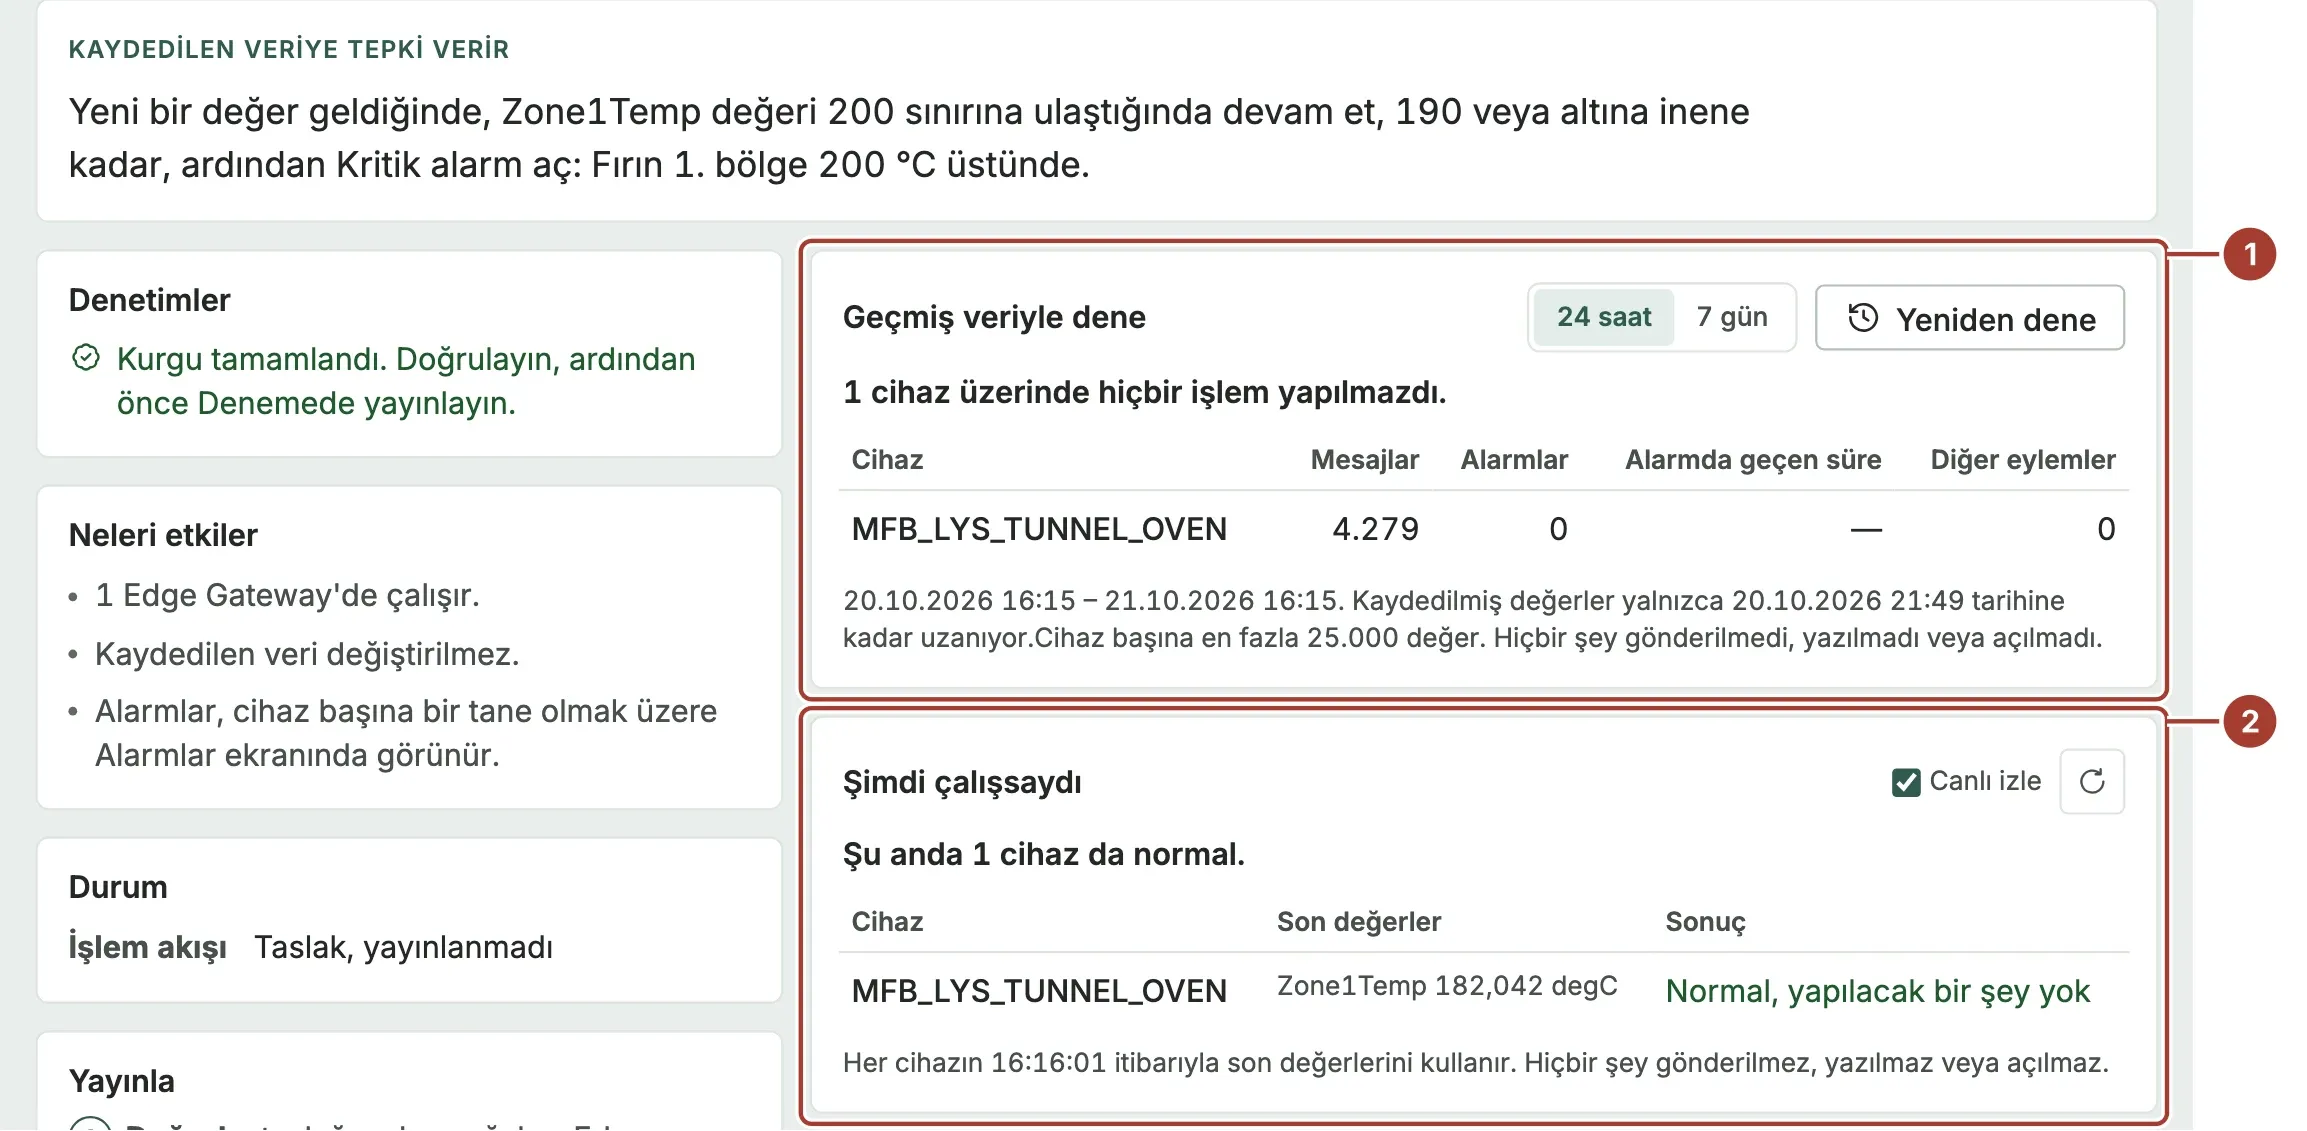2307x1131 pixels.
Task: Click the Kaydedilen veri değiştirilmez bullet
Action: [307, 654]
